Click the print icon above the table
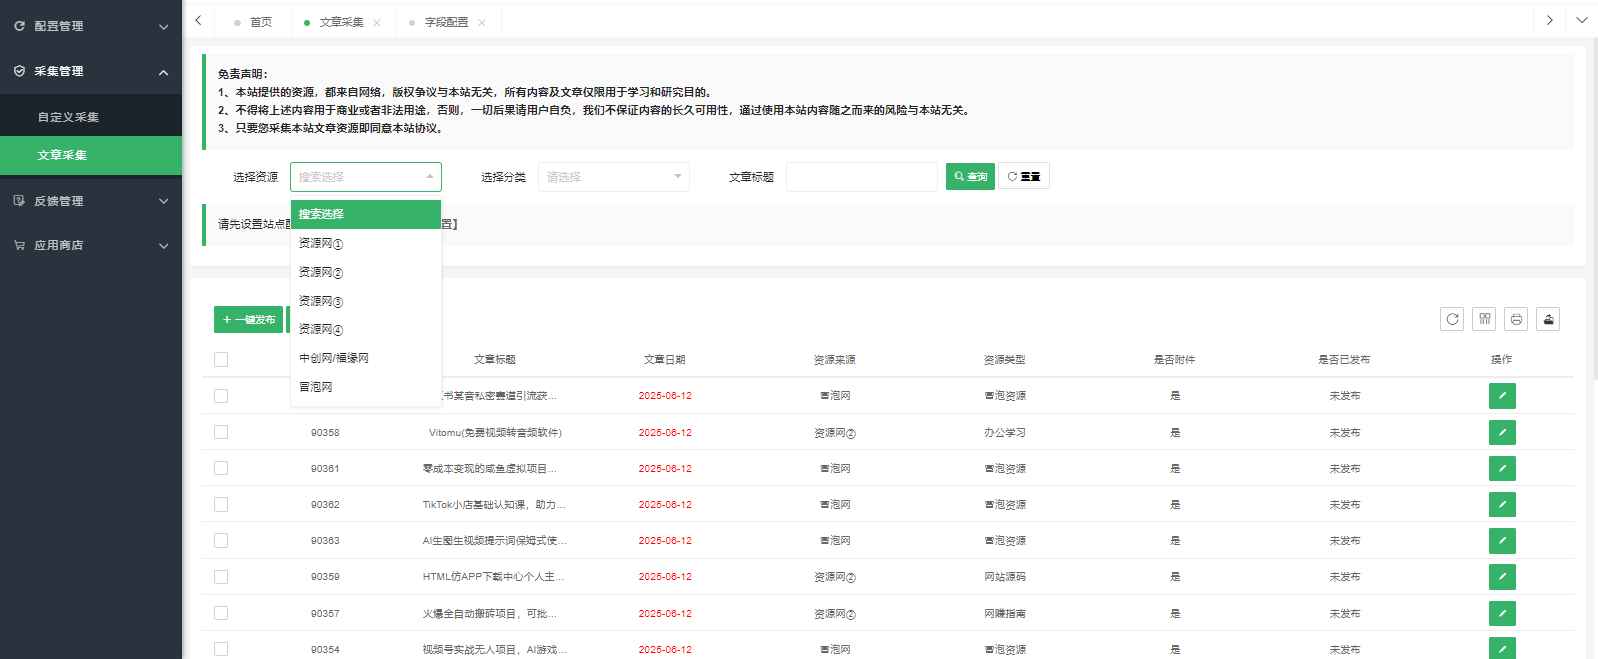 coord(1516,319)
